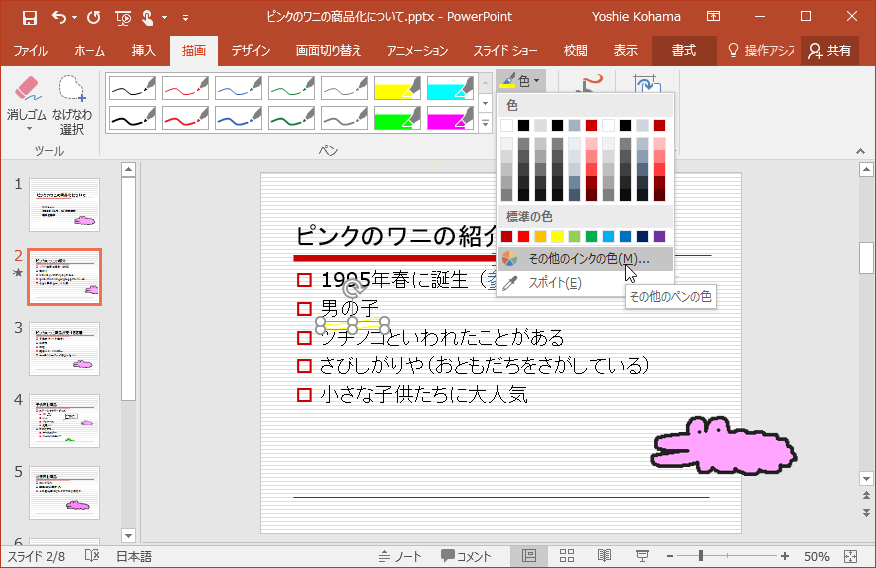Click the Undo arrow icon

pos(59,17)
